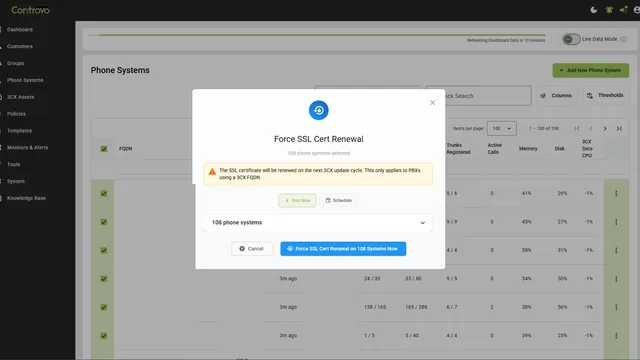The width and height of the screenshot is (640, 360).
Task: Sort by FQDN column header
Action: (x=126, y=149)
